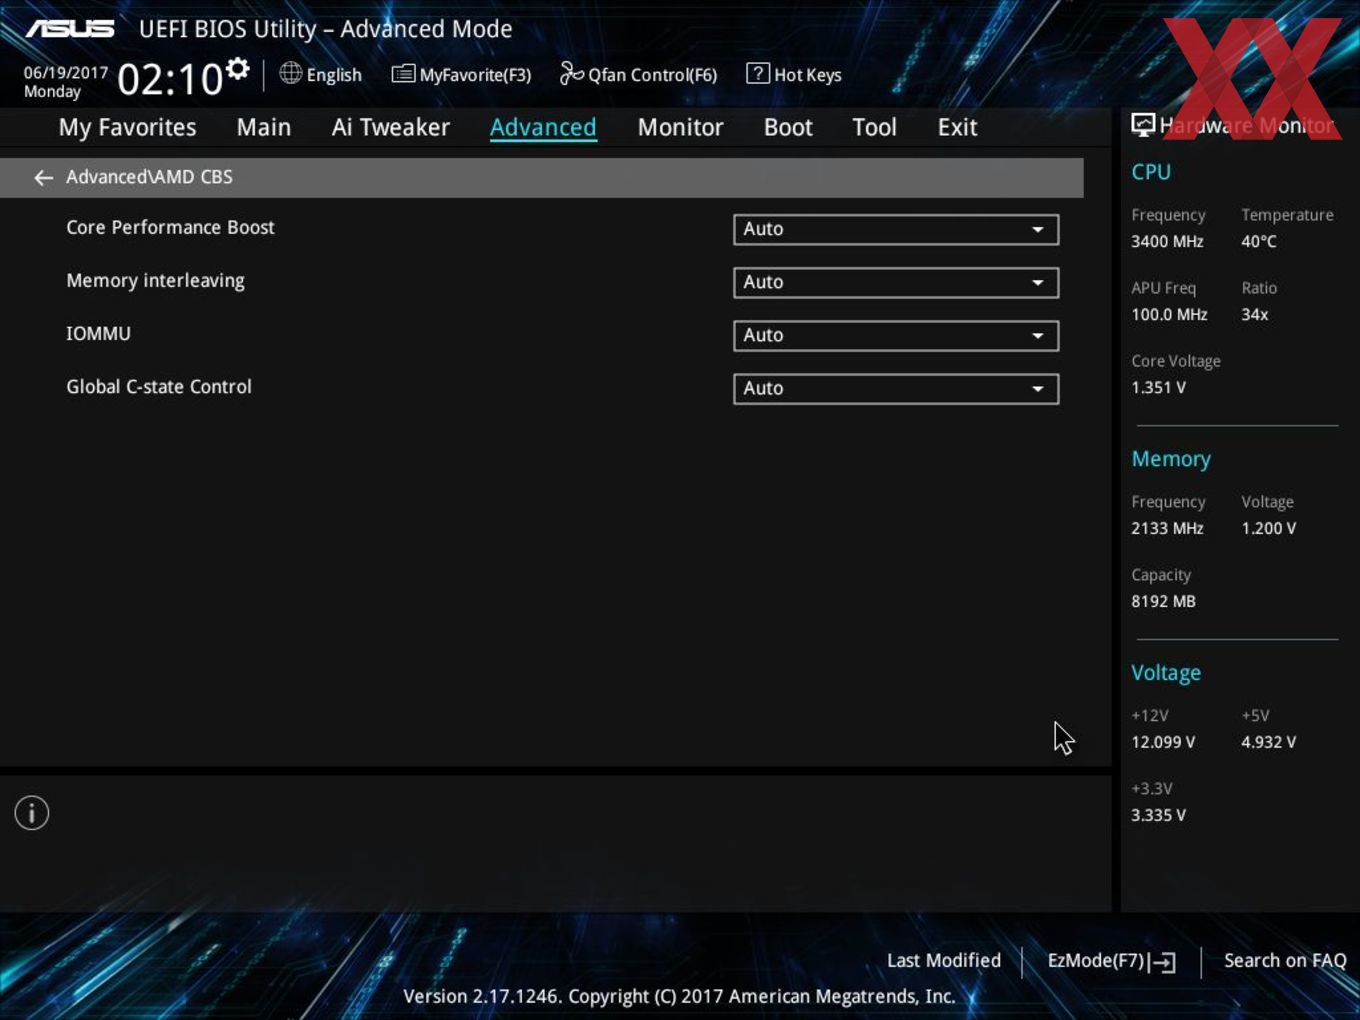This screenshot has width=1360, height=1020.
Task: Click the Core Voltage value 1.351 V
Action: (x=1158, y=387)
